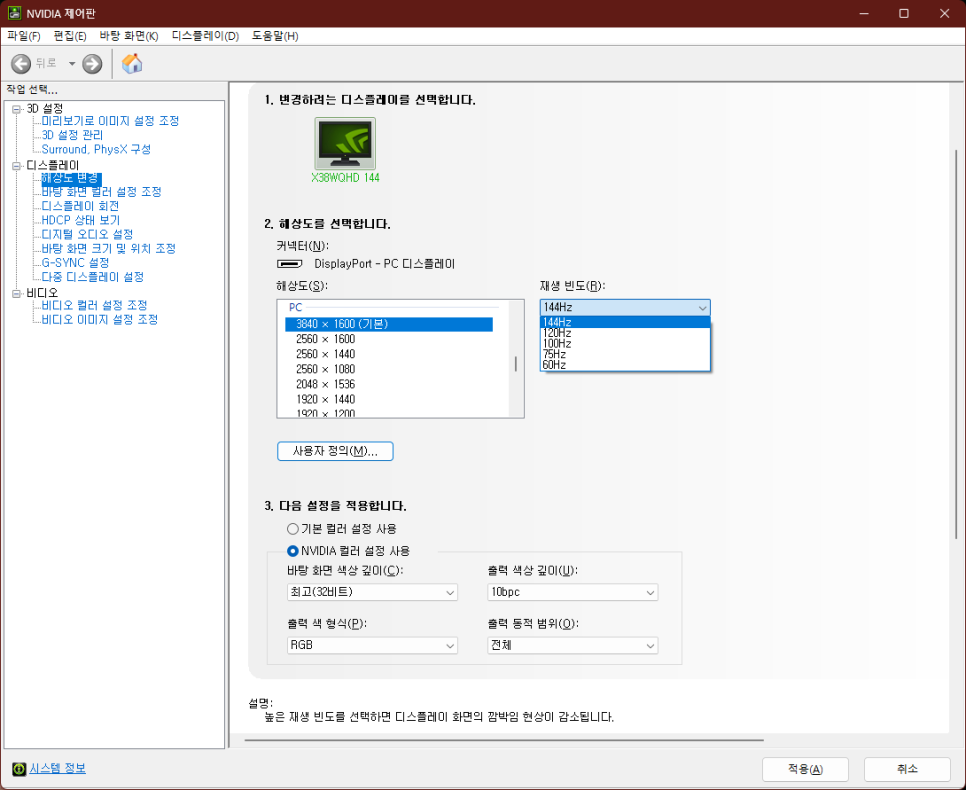966x790 pixels.
Task: Open 비디오 이미지 설정 조정 page
Action: (100, 319)
